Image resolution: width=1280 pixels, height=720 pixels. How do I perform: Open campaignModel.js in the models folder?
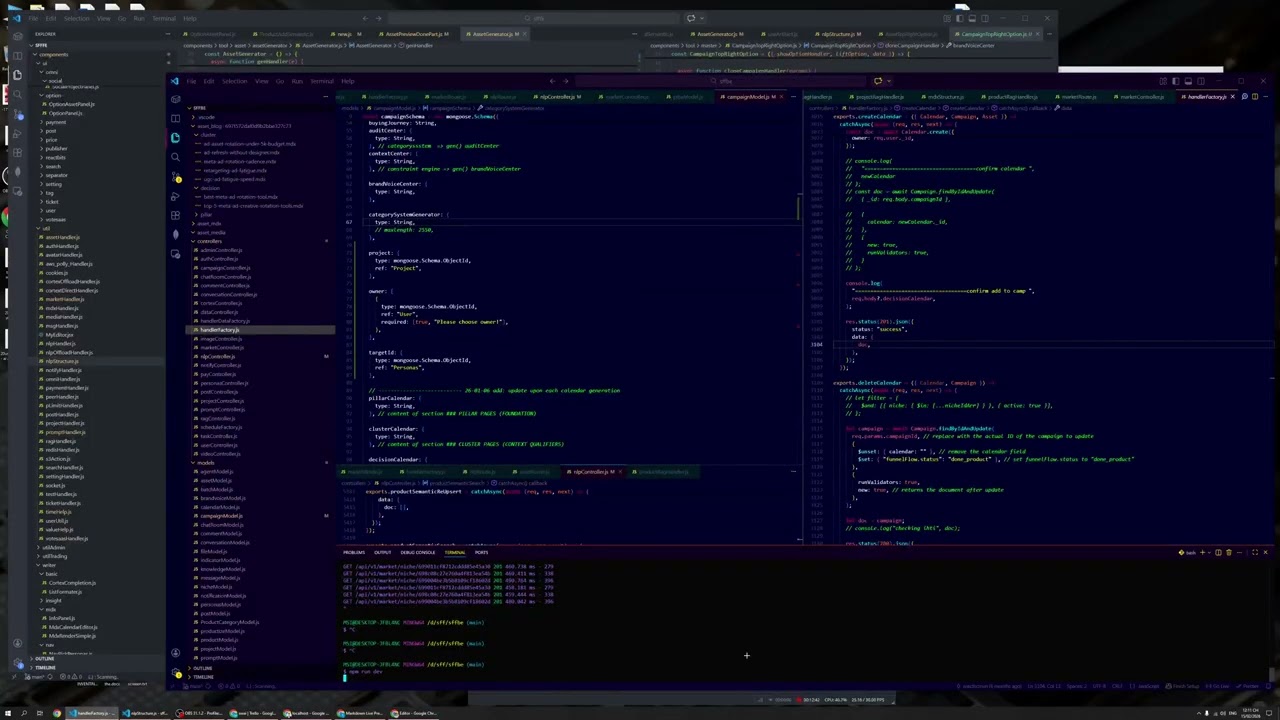point(221,516)
